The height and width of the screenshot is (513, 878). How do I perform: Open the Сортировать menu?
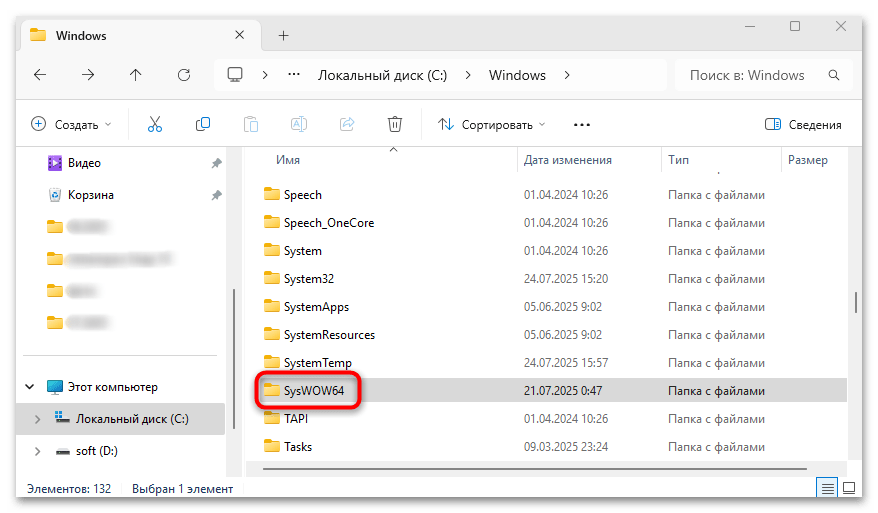click(492, 124)
